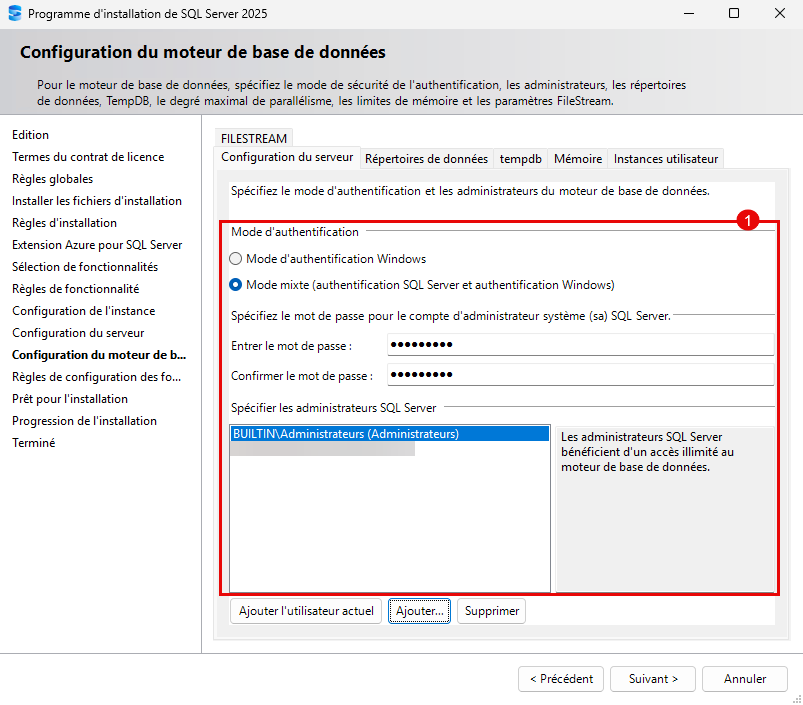Screen dimensions: 803x705
Task: Select Windows authentication mode radio button
Action: 236,259
